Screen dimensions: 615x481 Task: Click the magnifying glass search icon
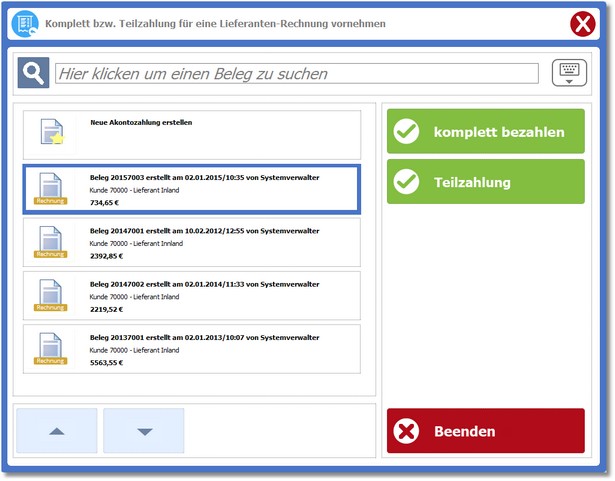33,73
